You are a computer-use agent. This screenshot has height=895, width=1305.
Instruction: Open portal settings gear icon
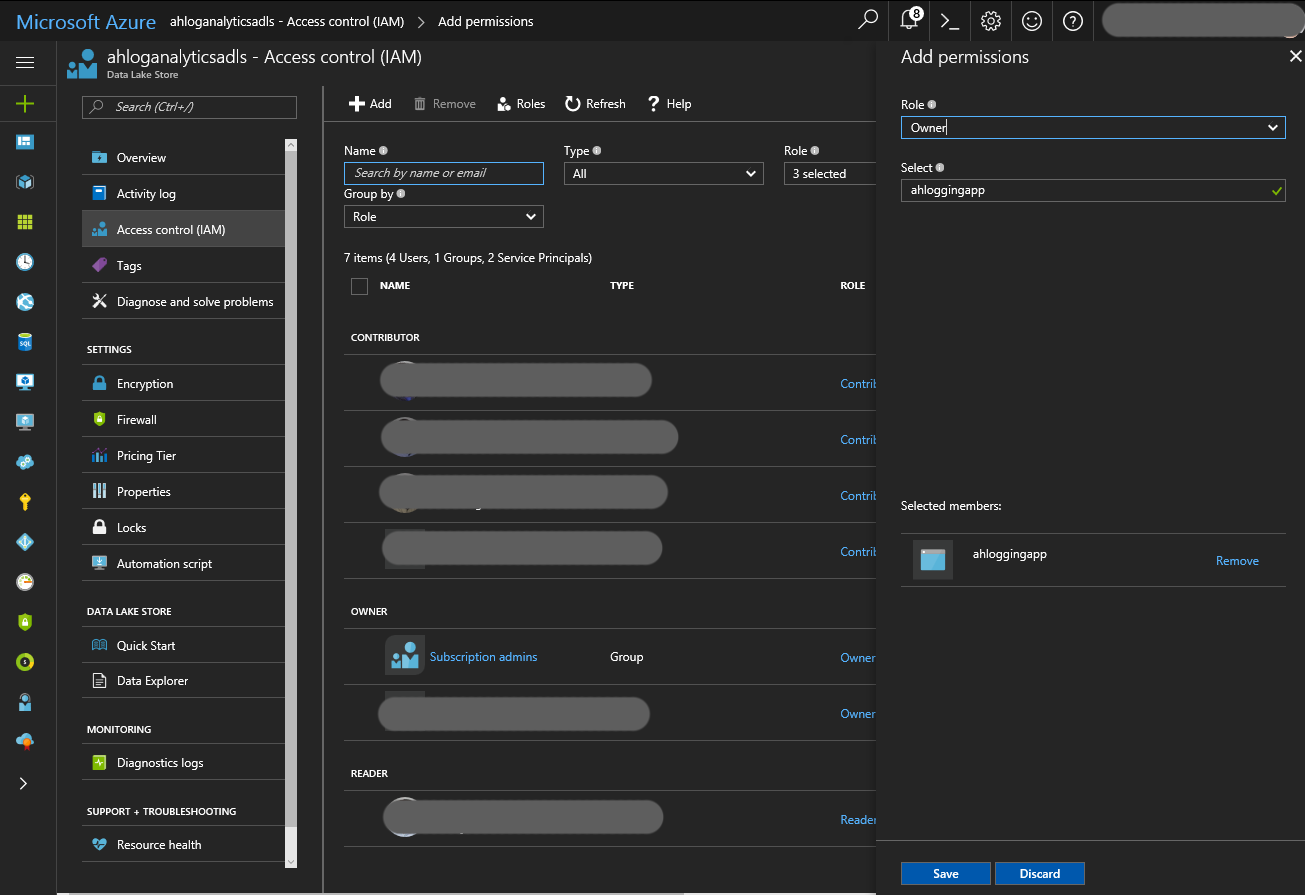pyautogui.click(x=991, y=21)
